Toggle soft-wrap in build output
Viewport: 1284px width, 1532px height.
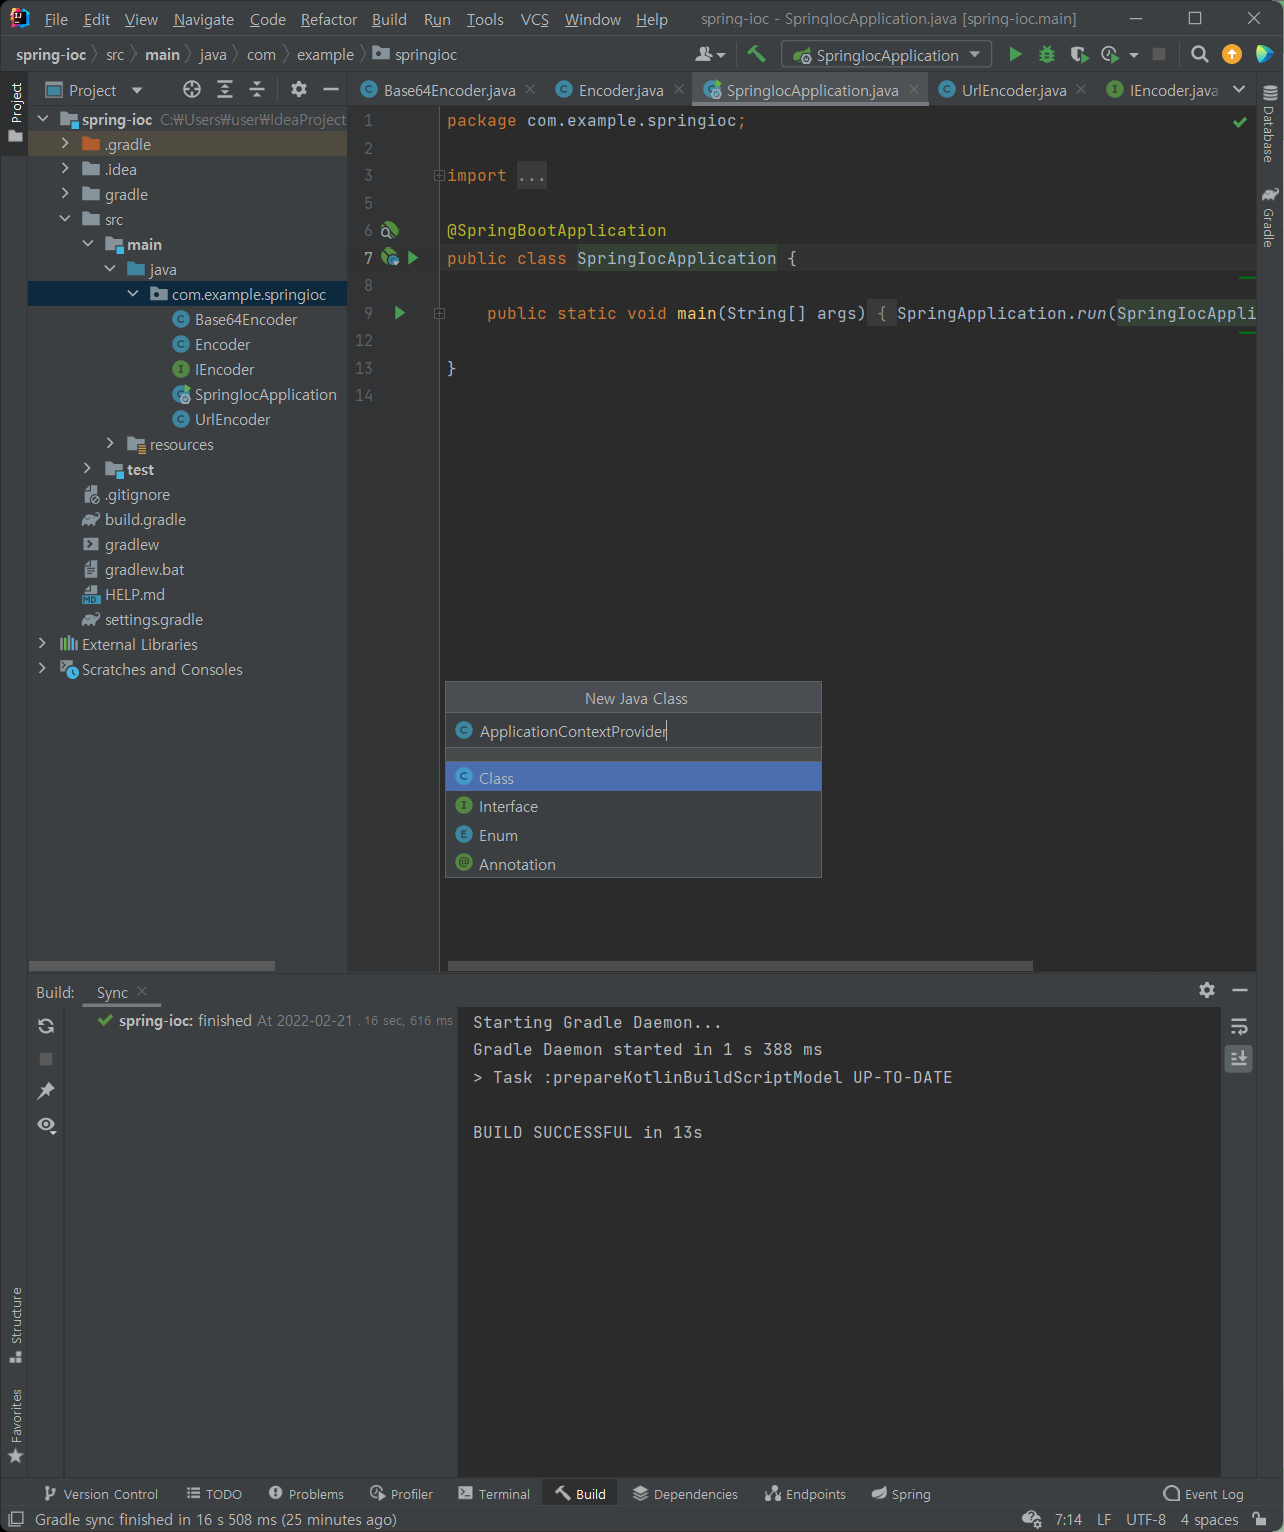1239,1027
